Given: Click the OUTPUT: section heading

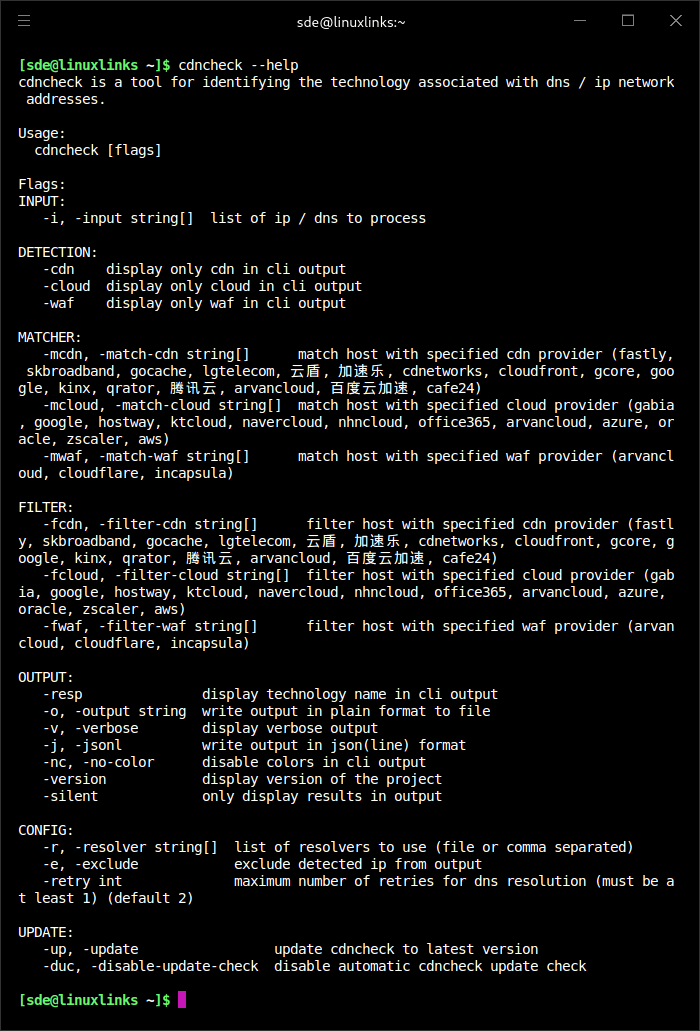Looking at the screenshot, I should click(46, 677).
